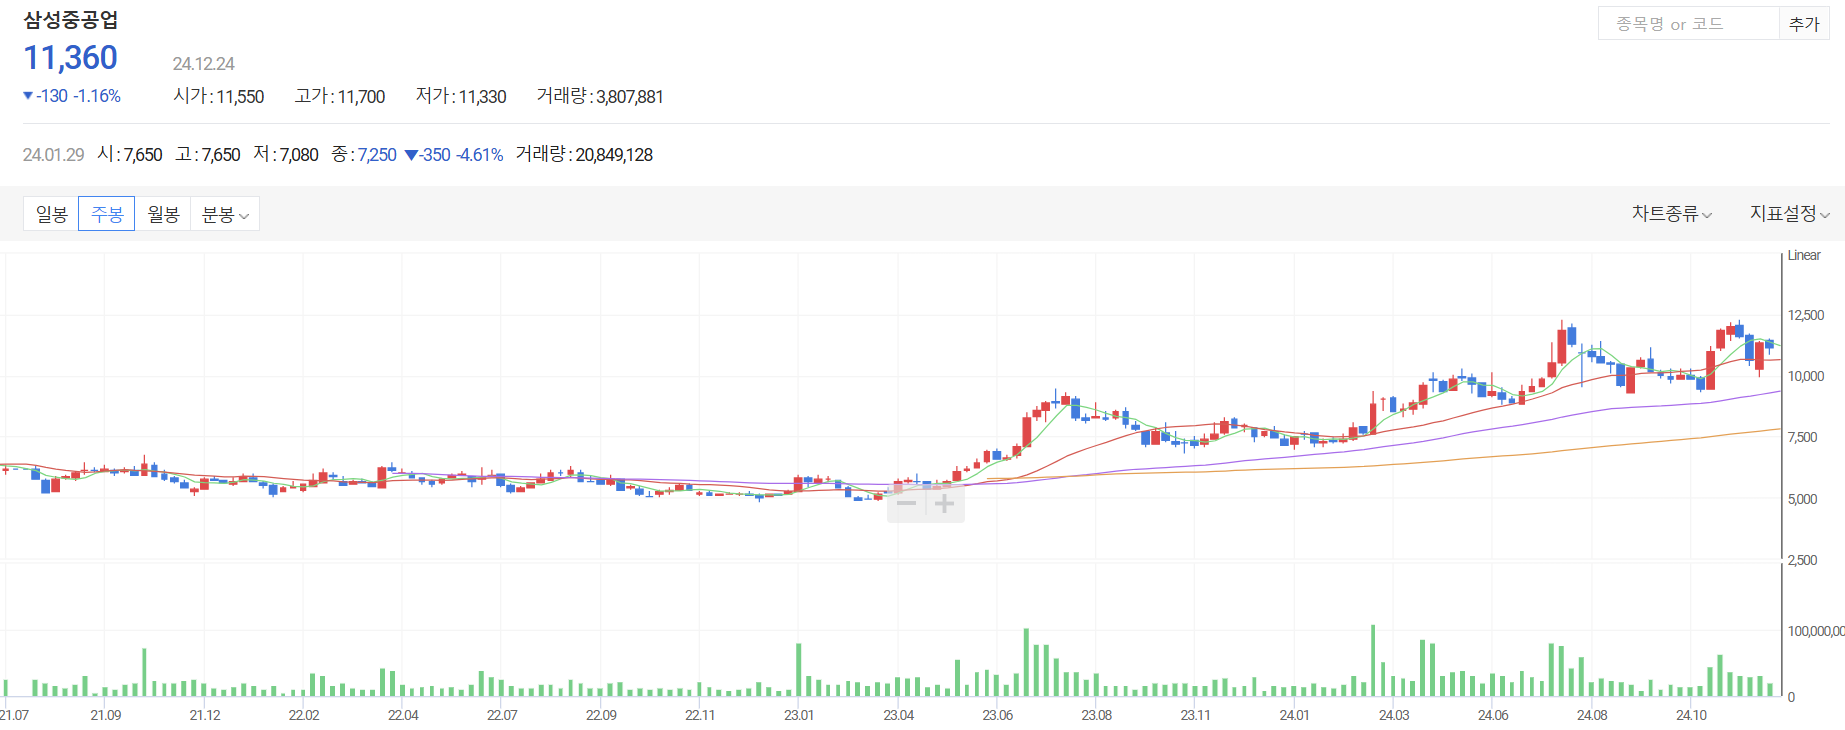This screenshot has width=1845, height=730.
Task: Click the 24.08 date axis label
Action: [x=1592, y=715]
